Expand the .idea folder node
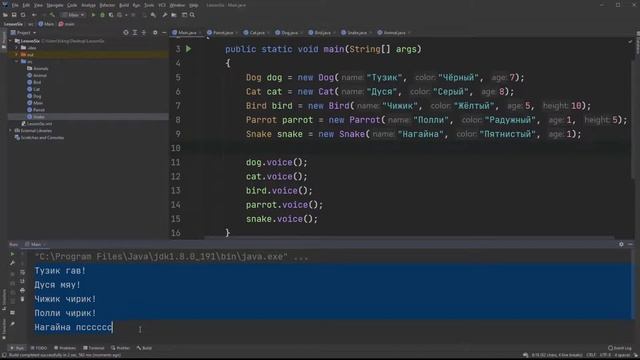 [x=17, y=48]
